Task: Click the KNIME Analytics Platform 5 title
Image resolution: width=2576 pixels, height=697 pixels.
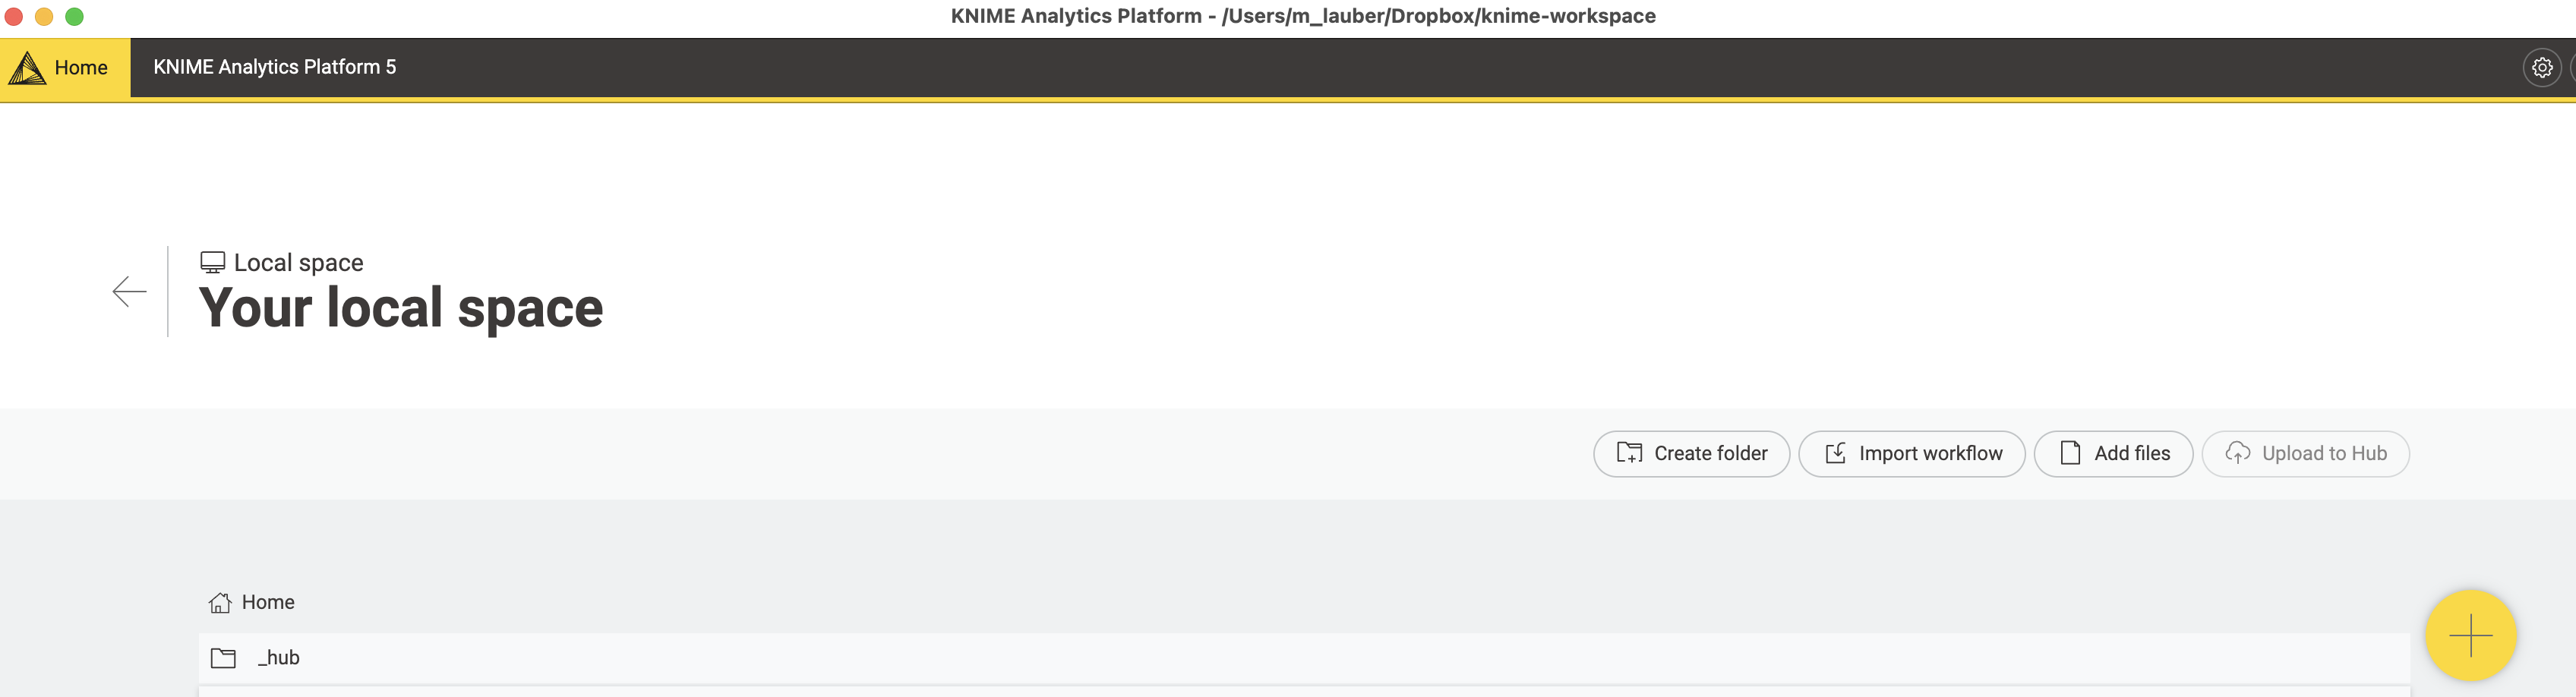Action: point(275,67)
